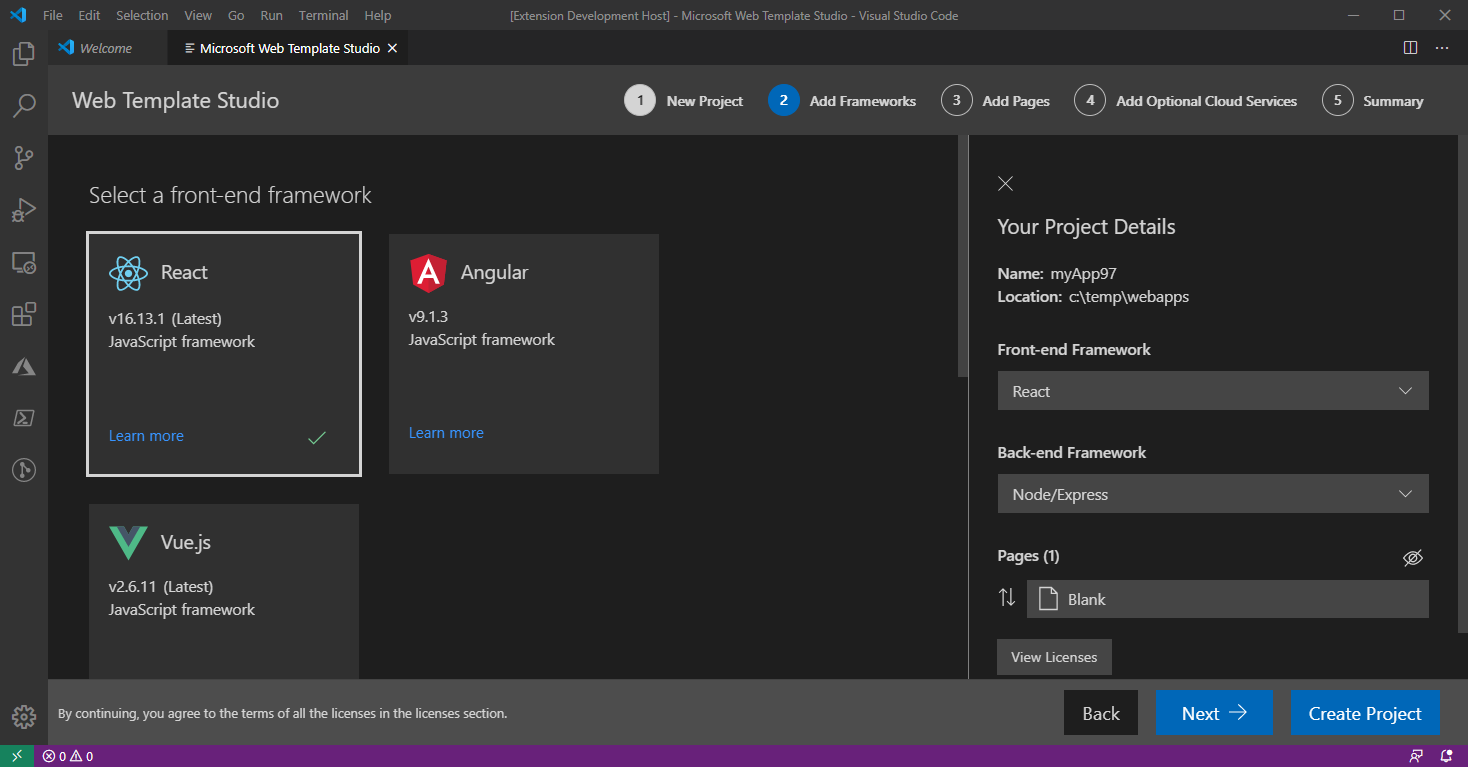This screenshot has height=767, width=1468.
Task: Open the Source Control view
Action: [x=24, y=157]
